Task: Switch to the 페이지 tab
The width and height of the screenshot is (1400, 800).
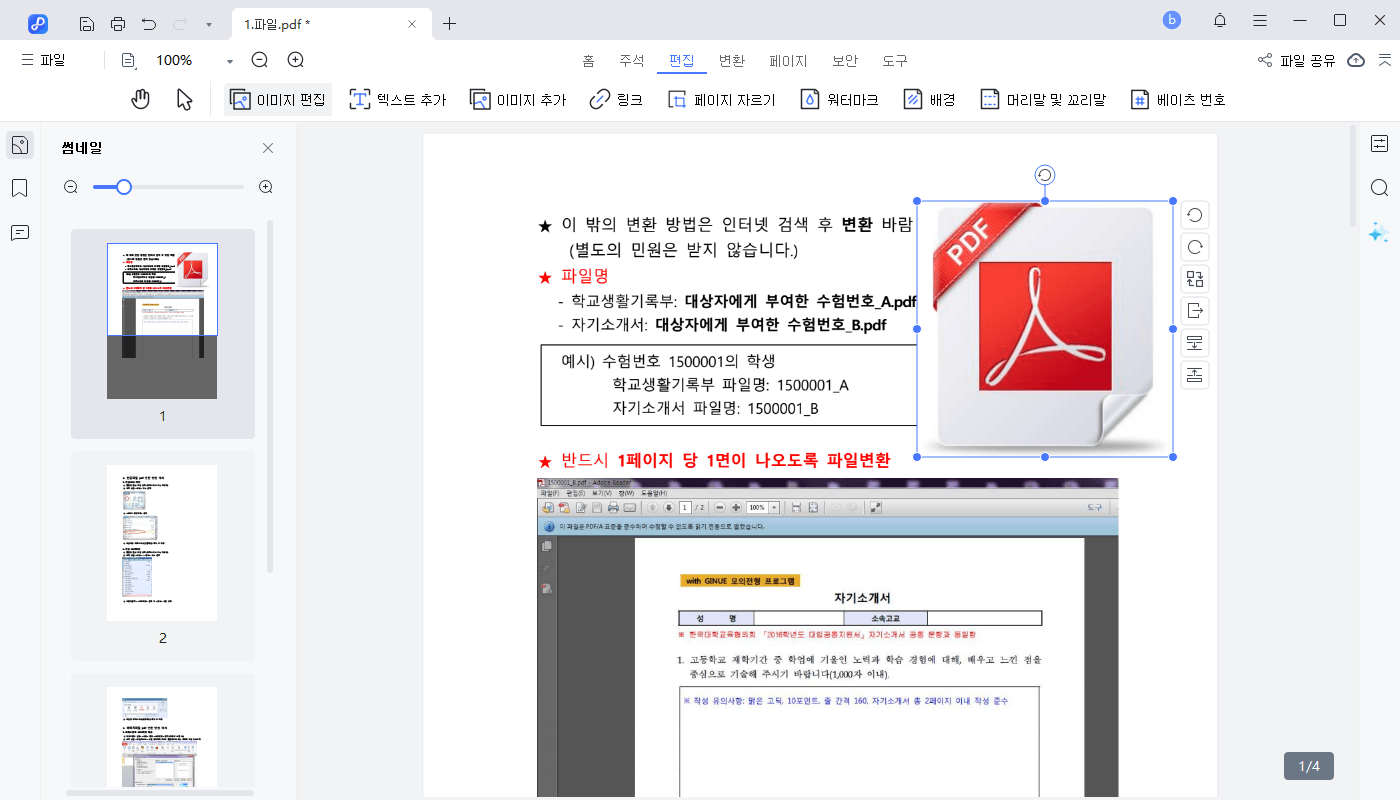Action: [x=788, y=60]
